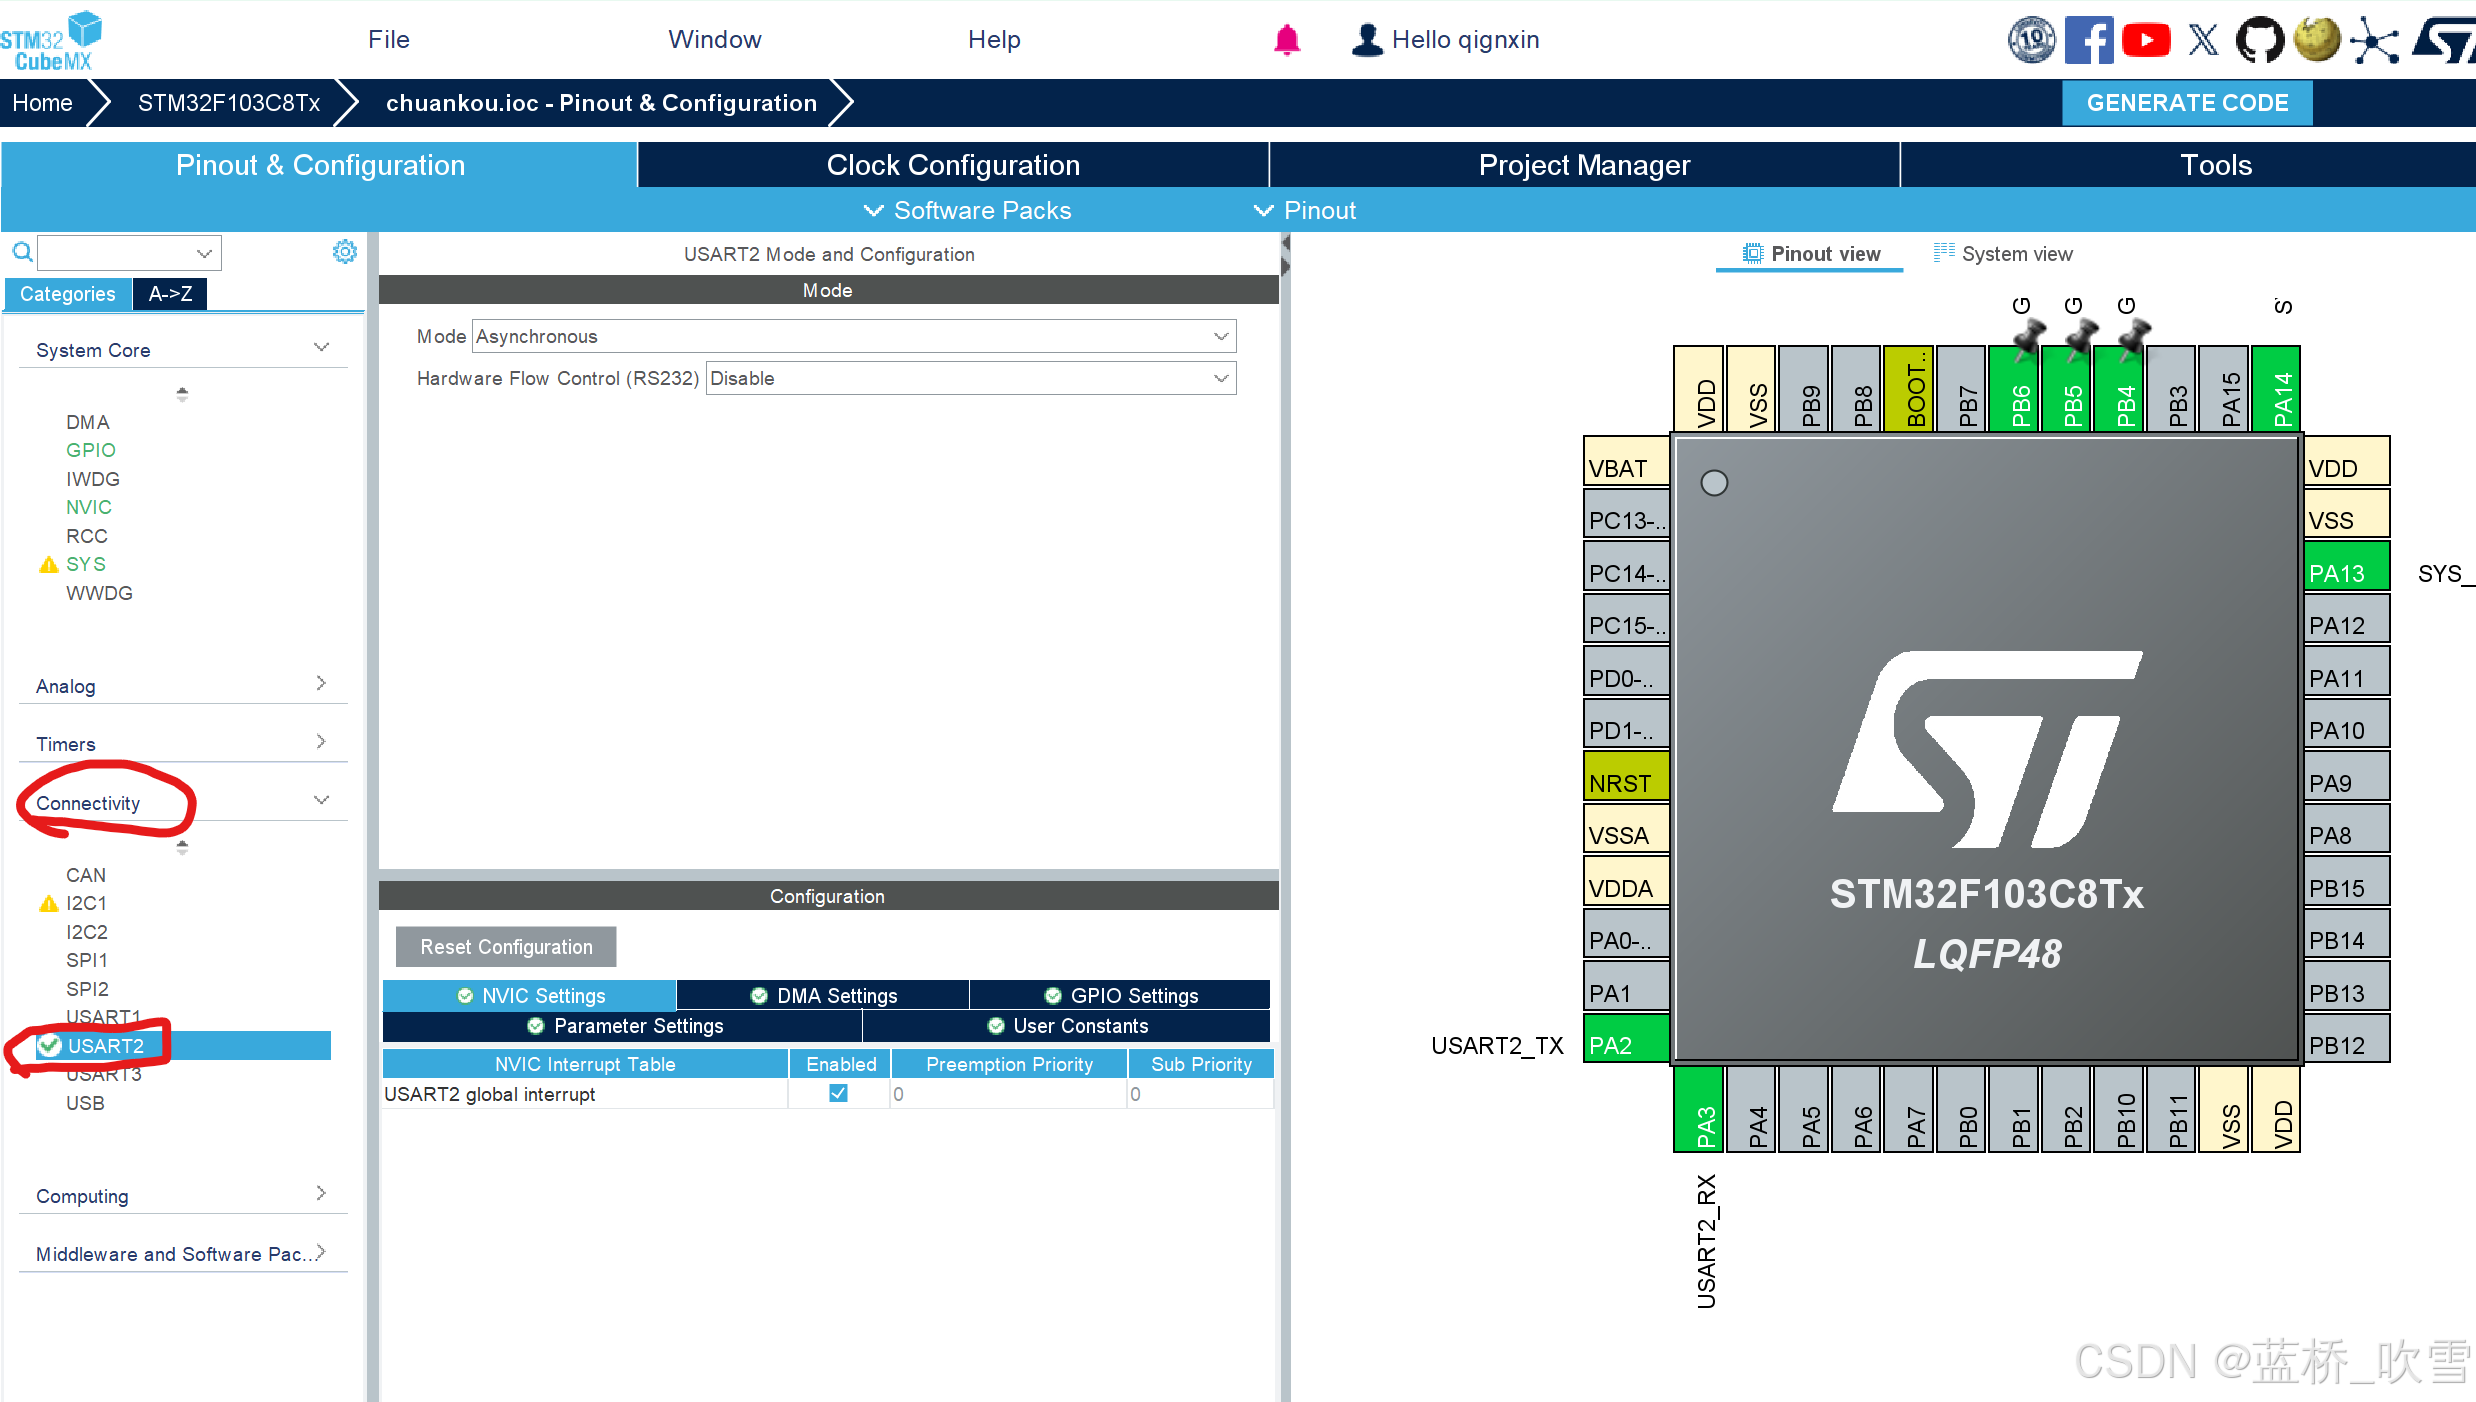
Task: Click the globe community icon
Action: 2317,40
